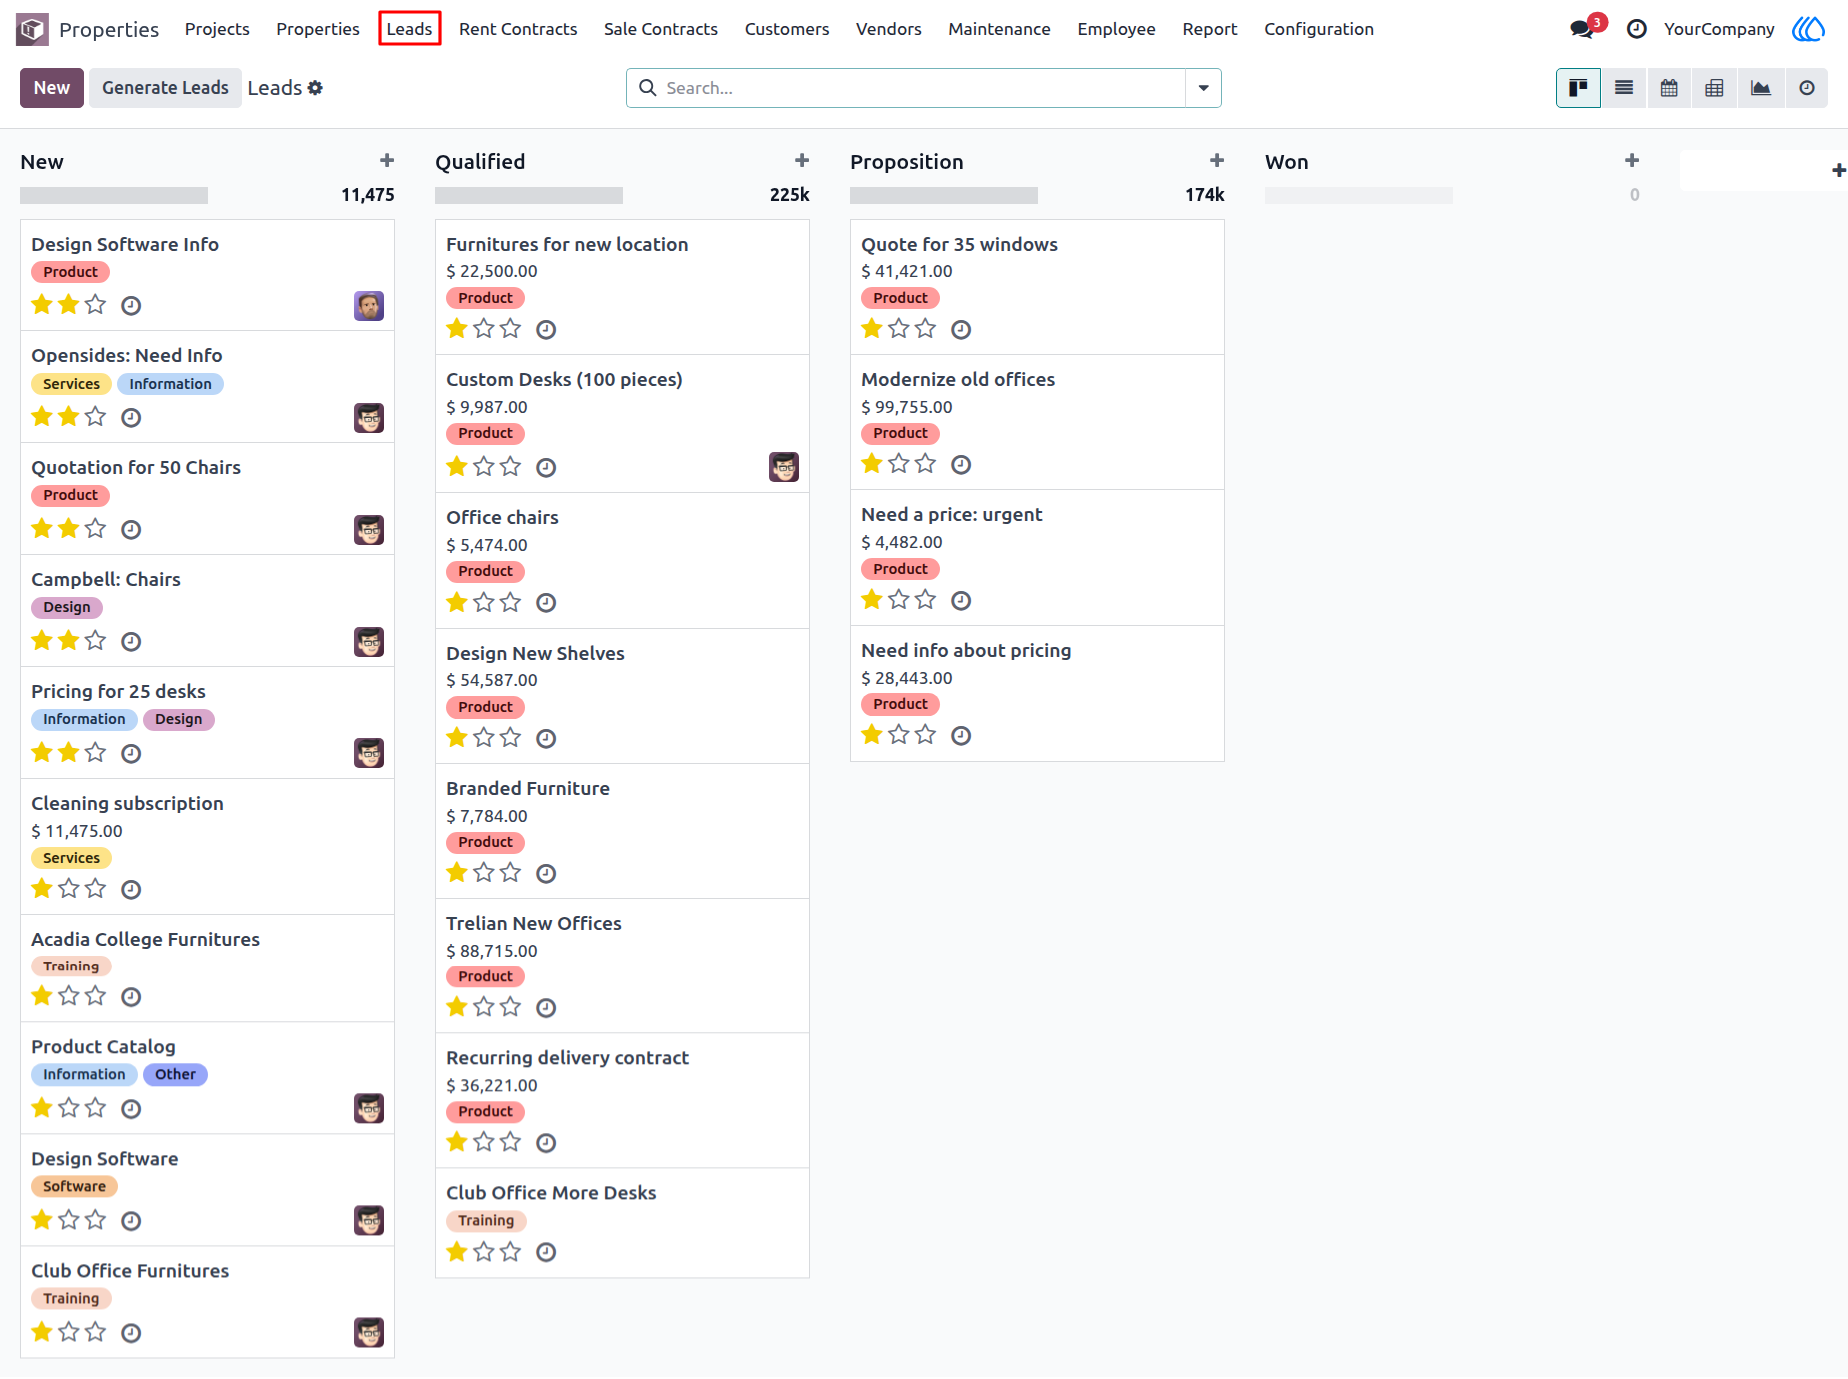Set third star on Opensides: Need Info

95,417
